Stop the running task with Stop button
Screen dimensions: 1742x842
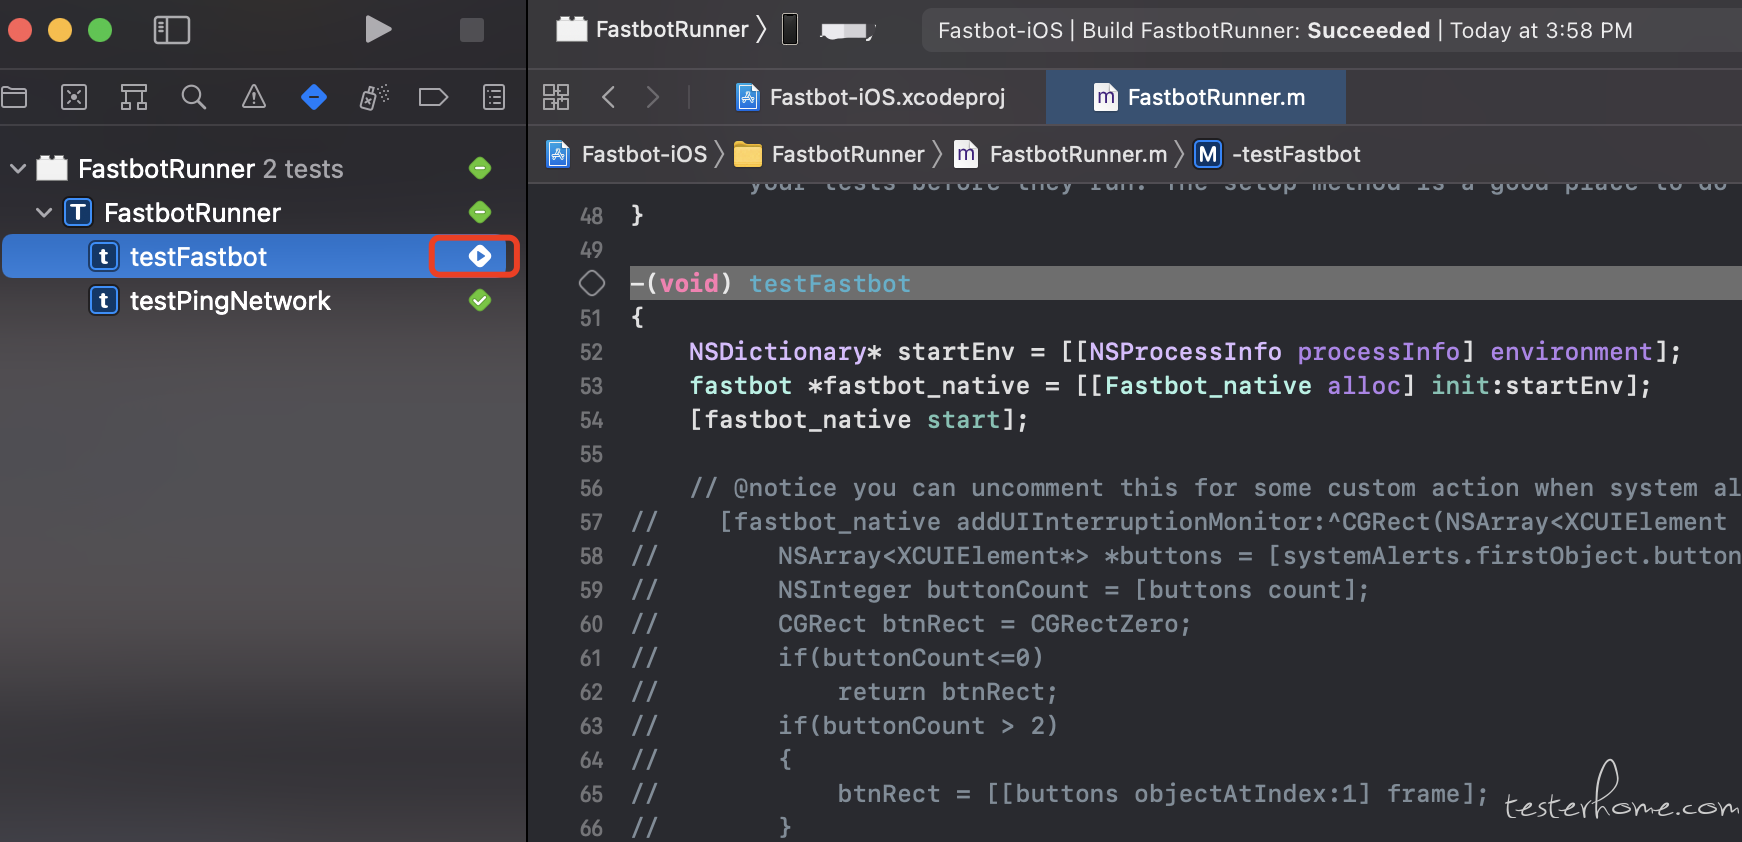pyautogui.click(x=471, y=30)
